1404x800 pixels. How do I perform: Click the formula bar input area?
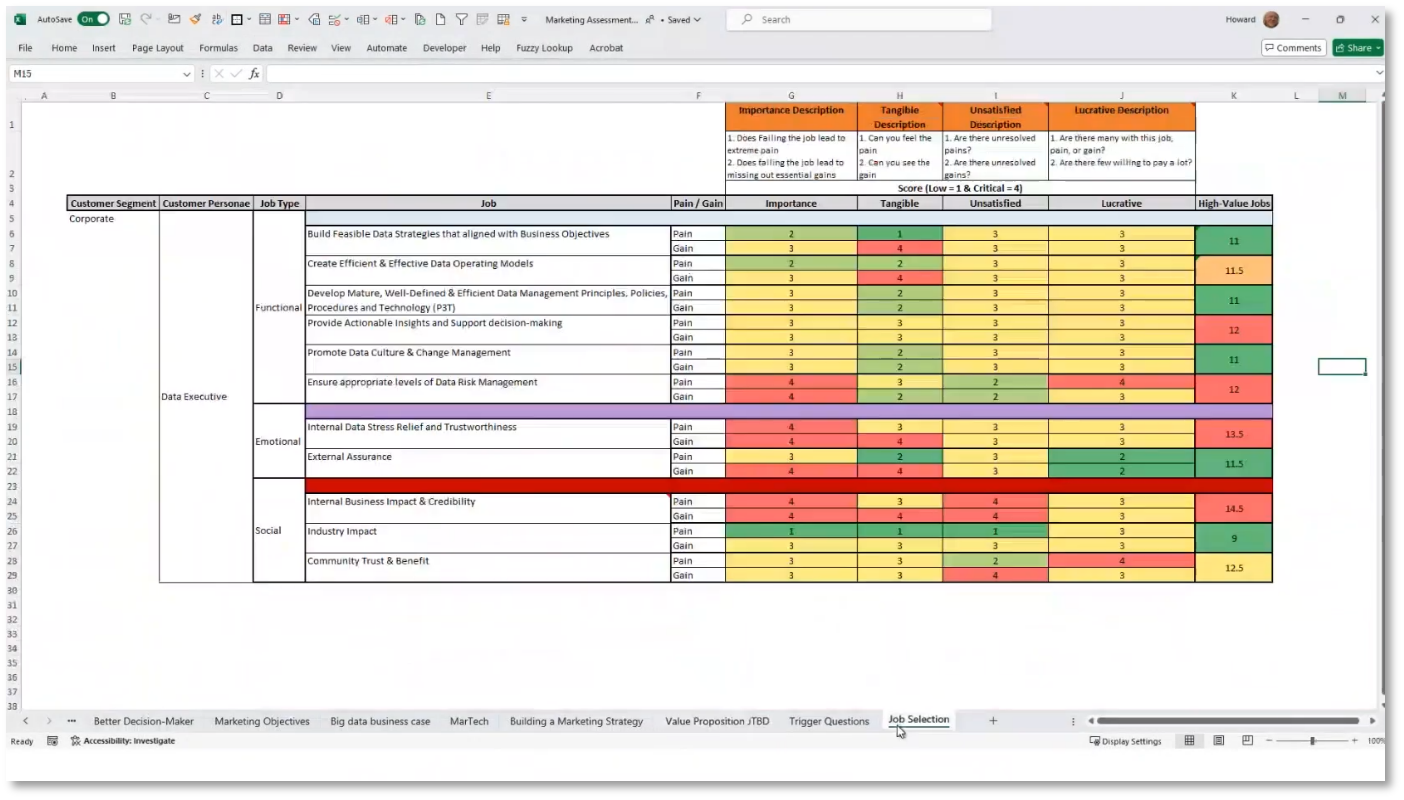click(818, 74)
